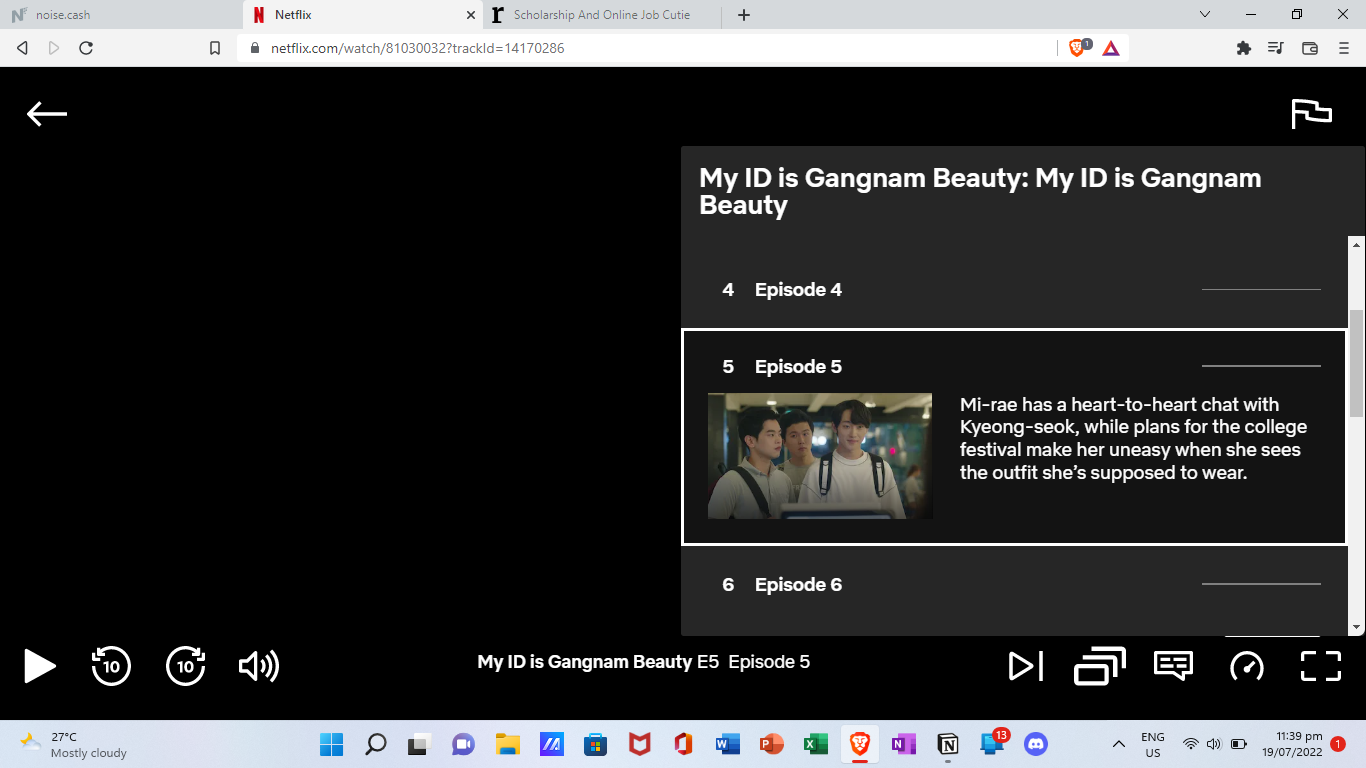Viewport: 1366px width, 768px height.
Task: Click the My ID is Gangnam Beauty panel title
Action: pyautogui.click(x=980, y=191)
